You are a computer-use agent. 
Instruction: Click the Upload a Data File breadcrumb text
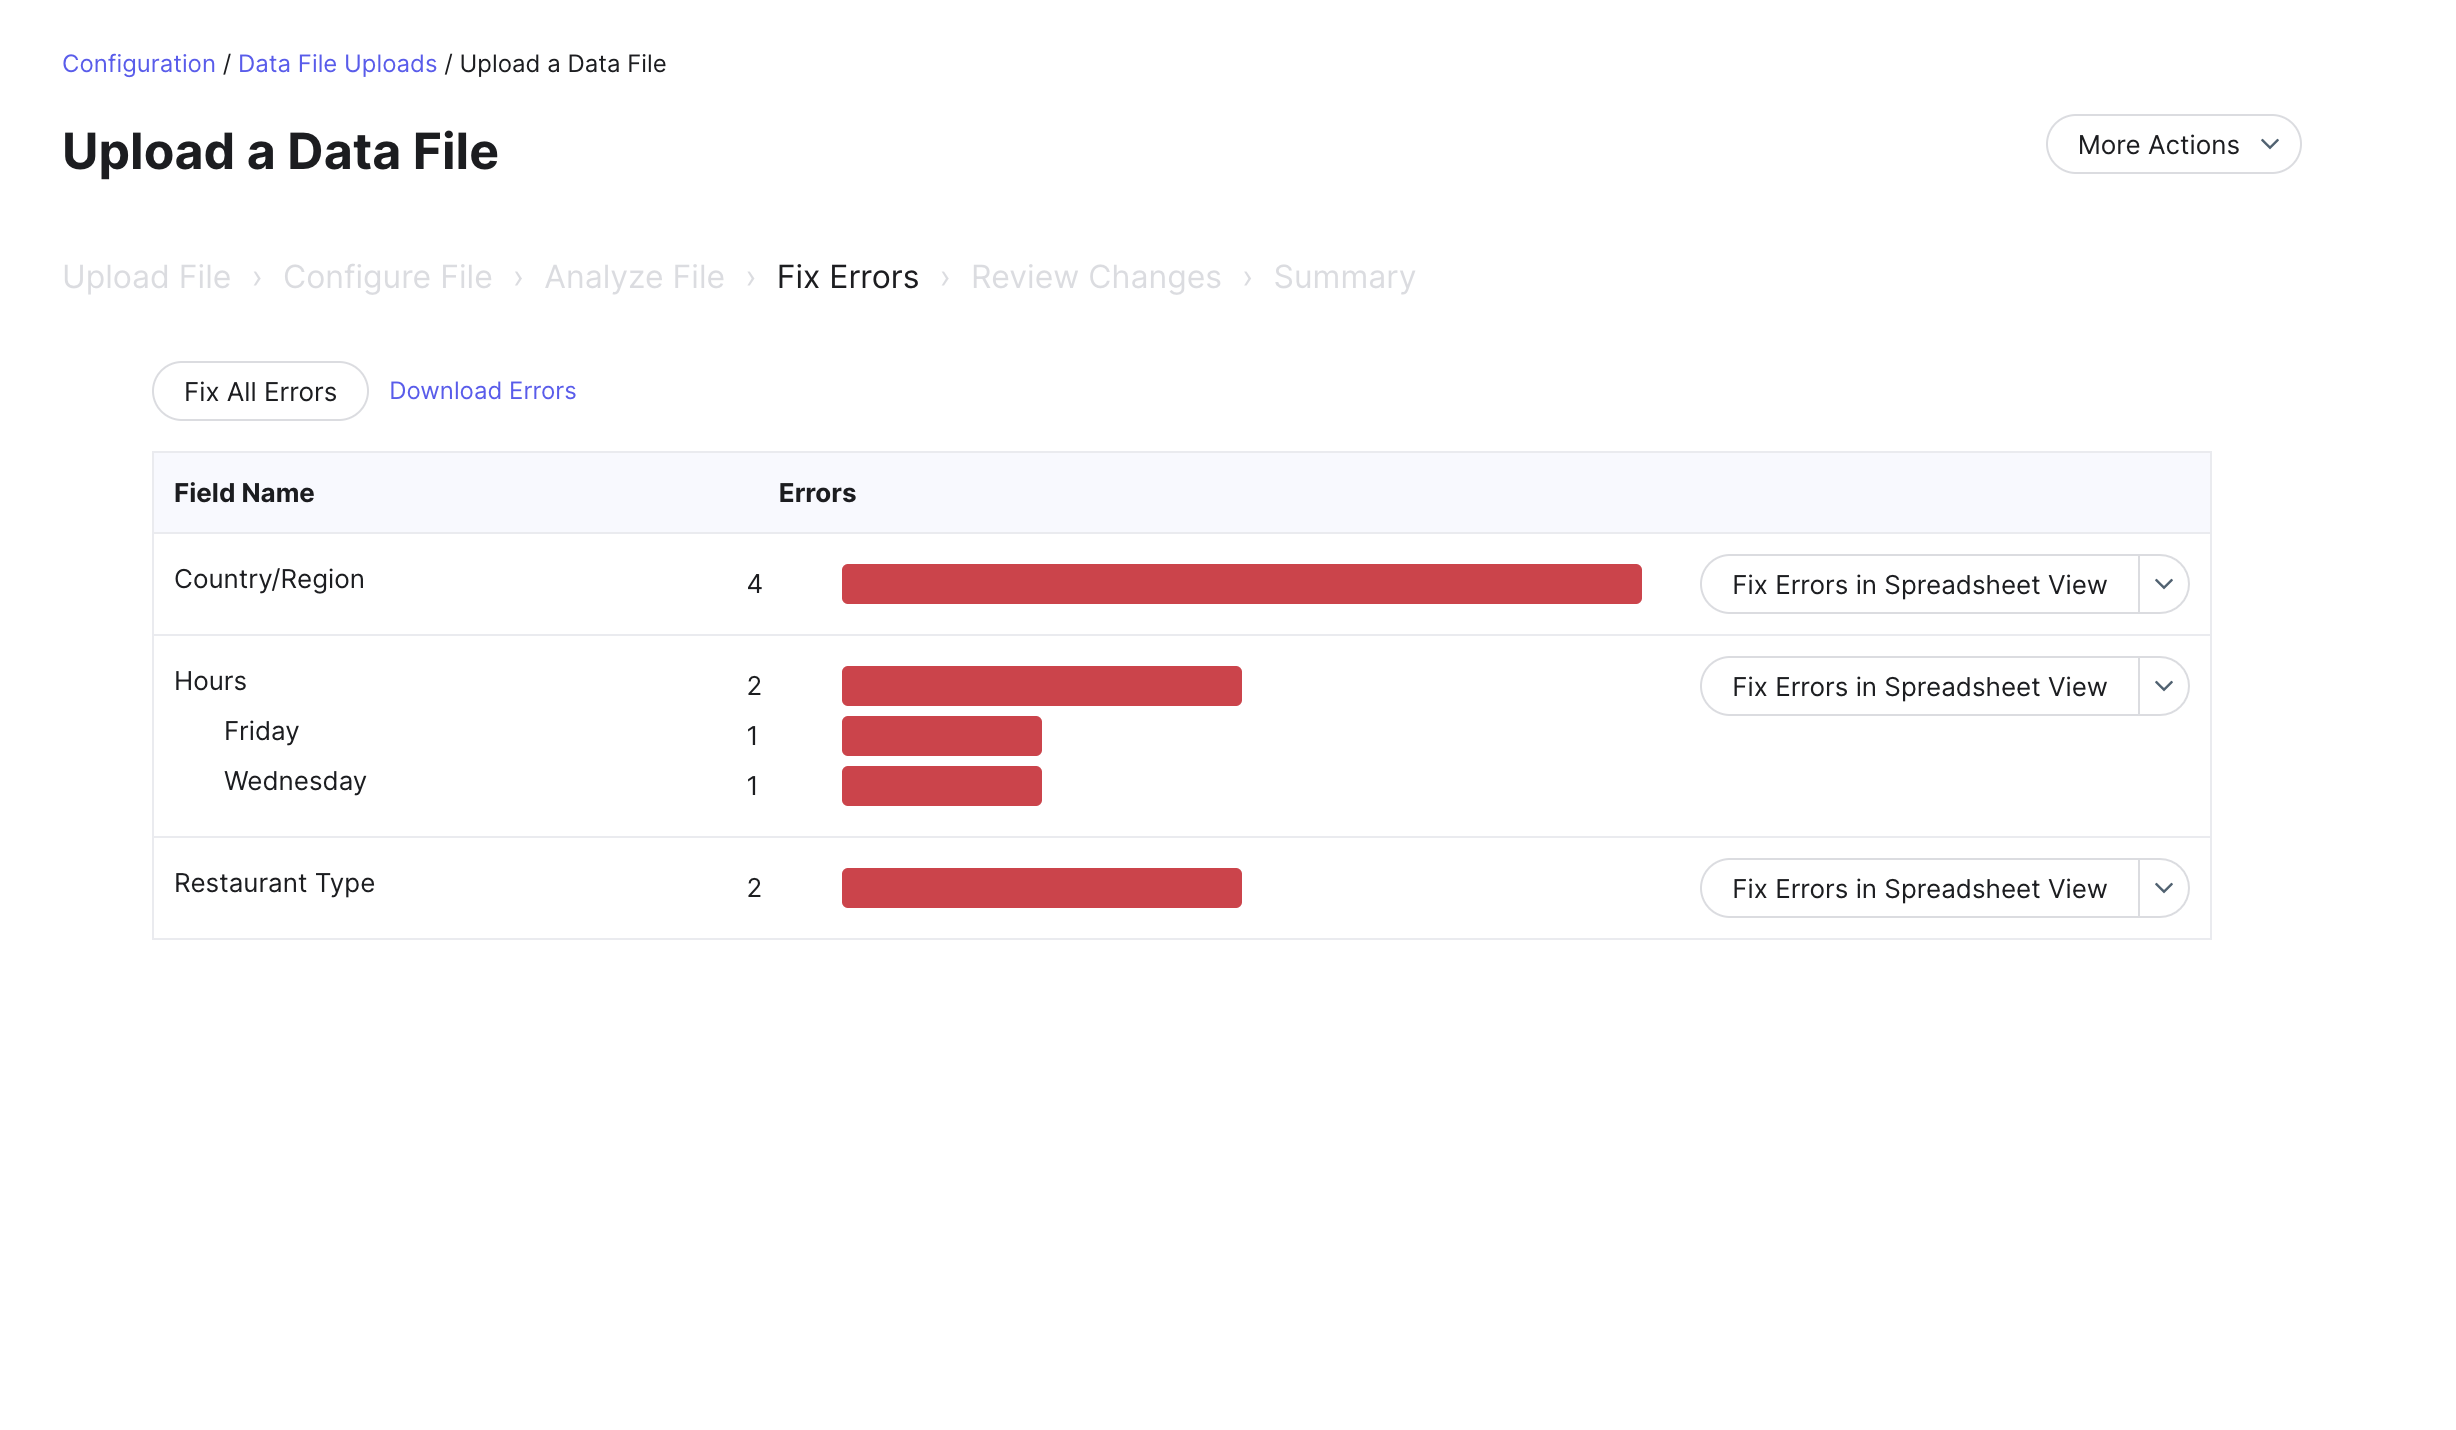click(563, 64)
